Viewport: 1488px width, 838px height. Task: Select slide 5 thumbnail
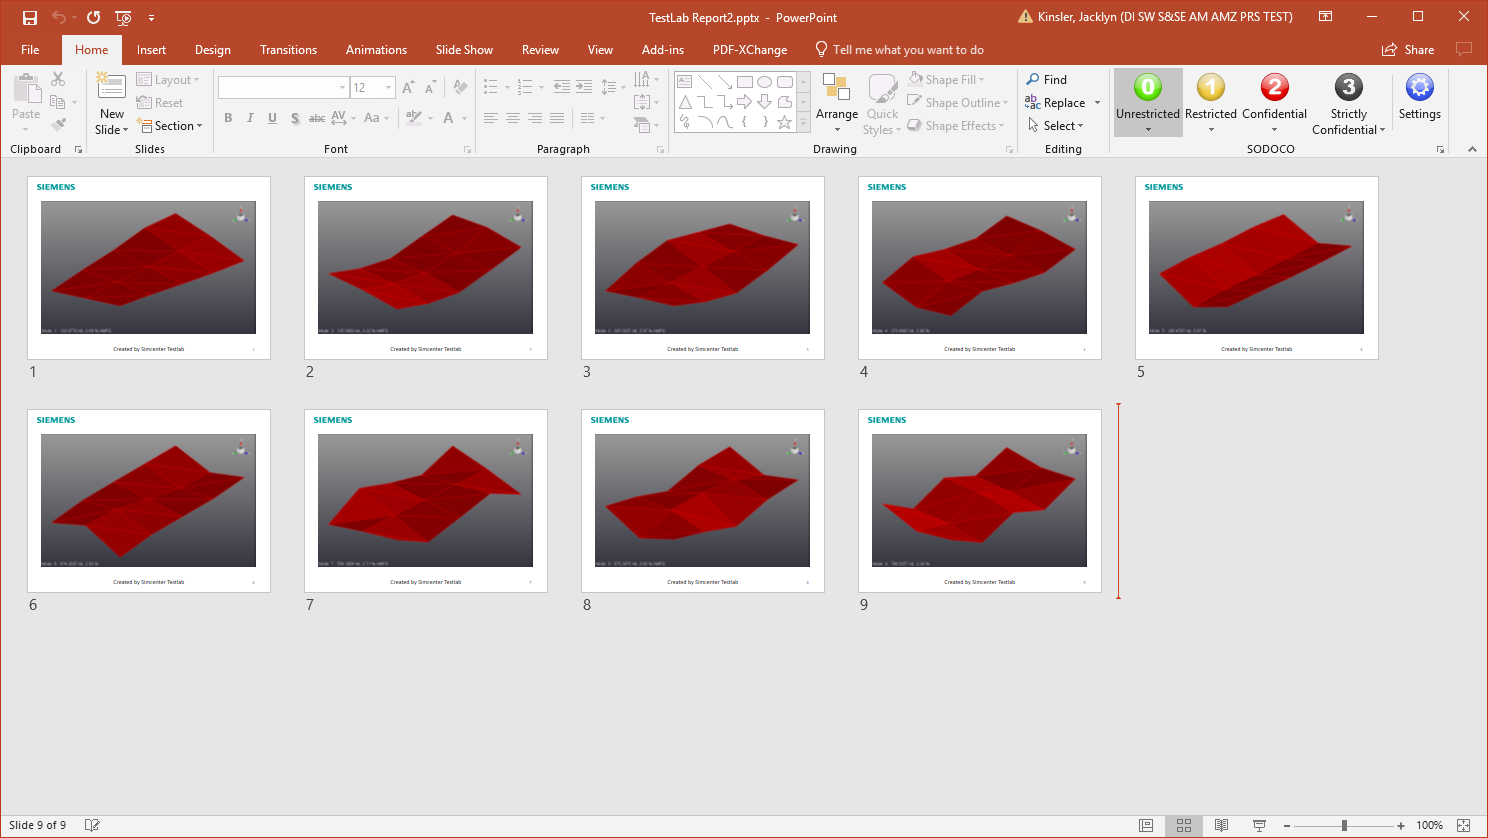1256,267
